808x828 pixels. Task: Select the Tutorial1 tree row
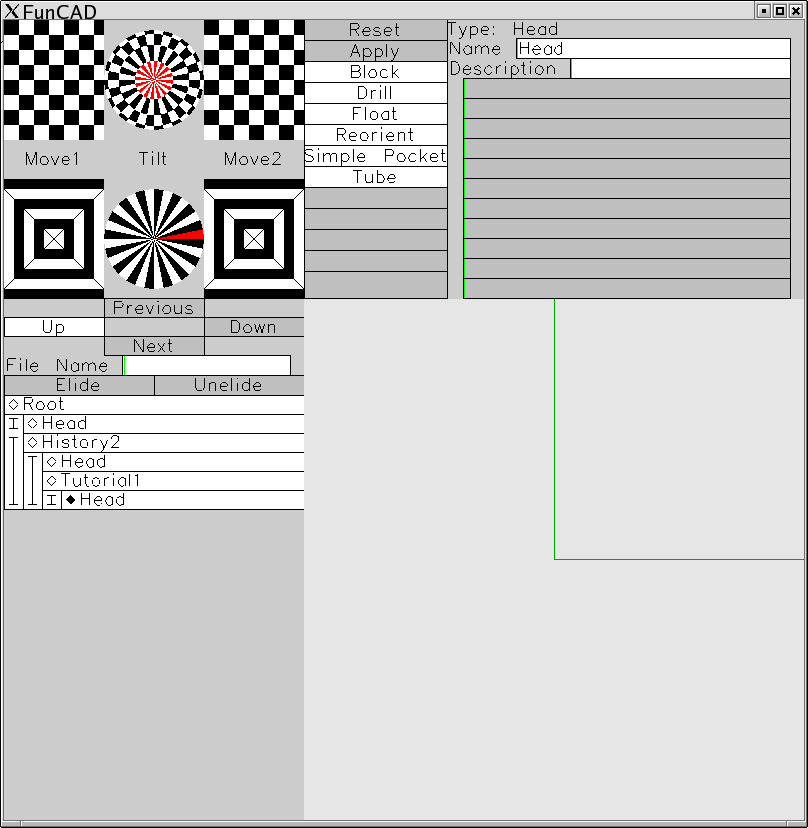click(173, 481)
